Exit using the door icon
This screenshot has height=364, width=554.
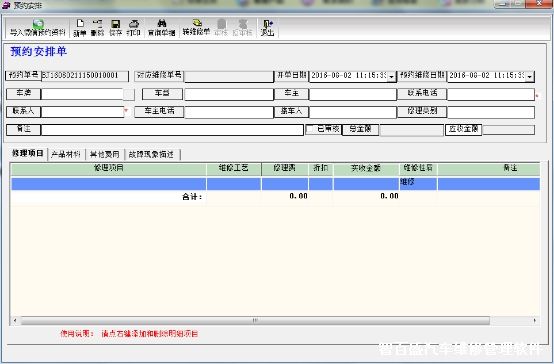(267, 24)
